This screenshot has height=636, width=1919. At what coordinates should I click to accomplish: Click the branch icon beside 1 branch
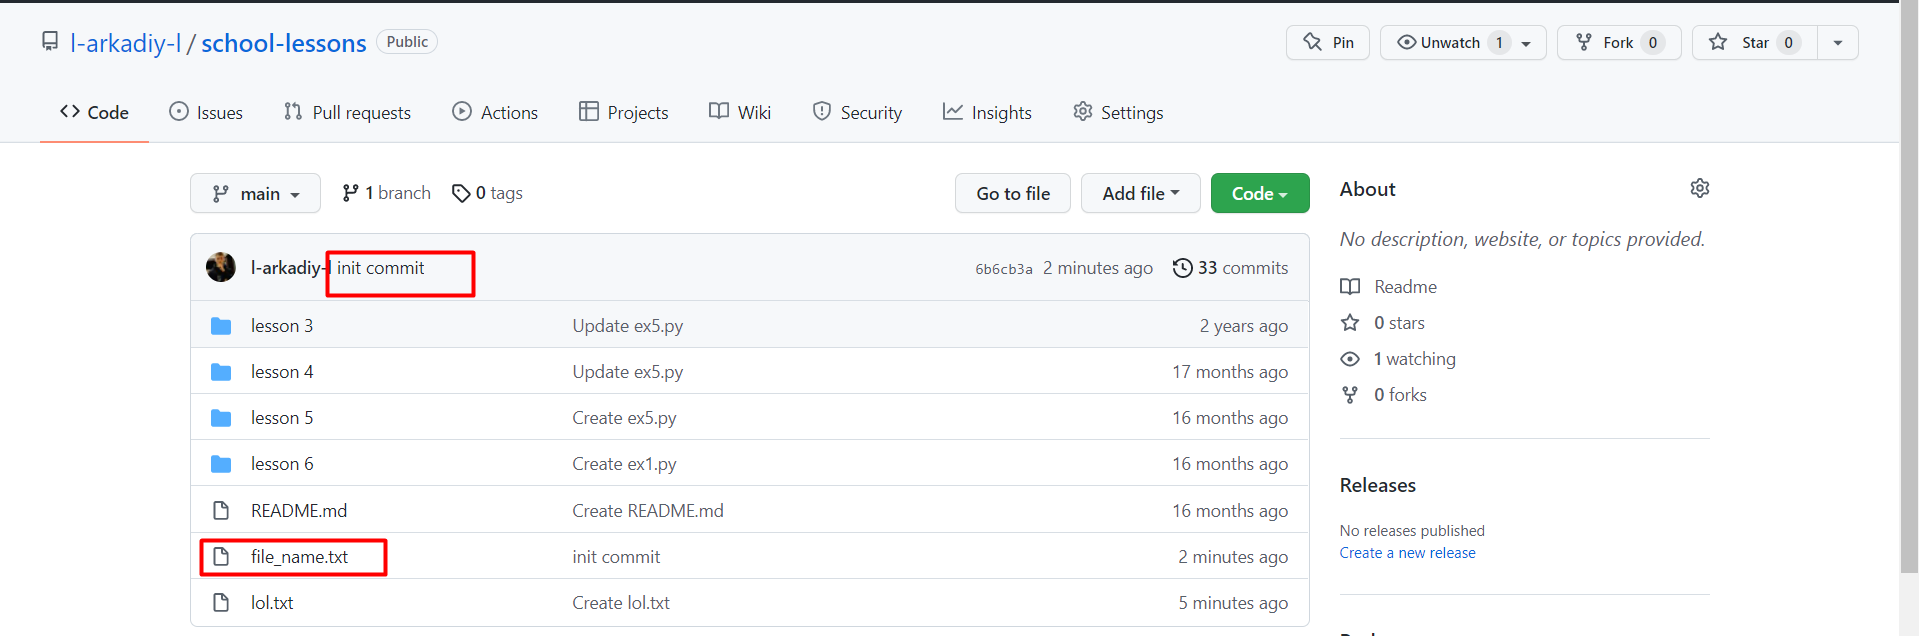click(x=350, y=193)
